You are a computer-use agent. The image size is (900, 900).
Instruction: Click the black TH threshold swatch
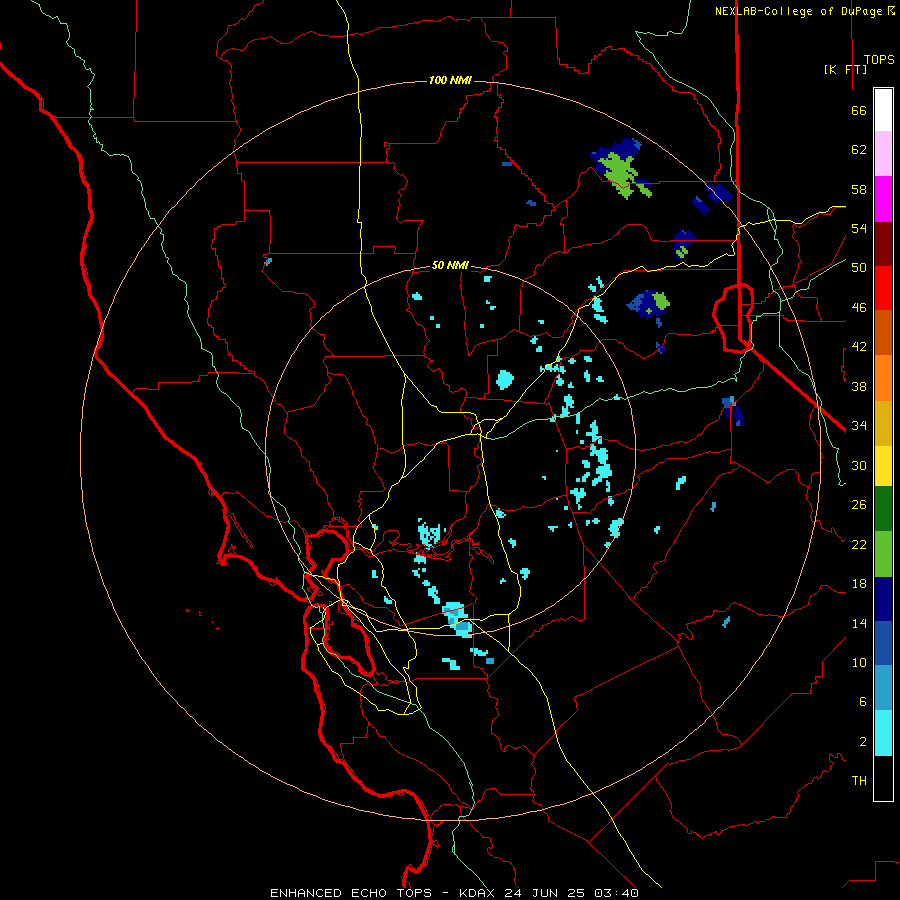point(883,778)
